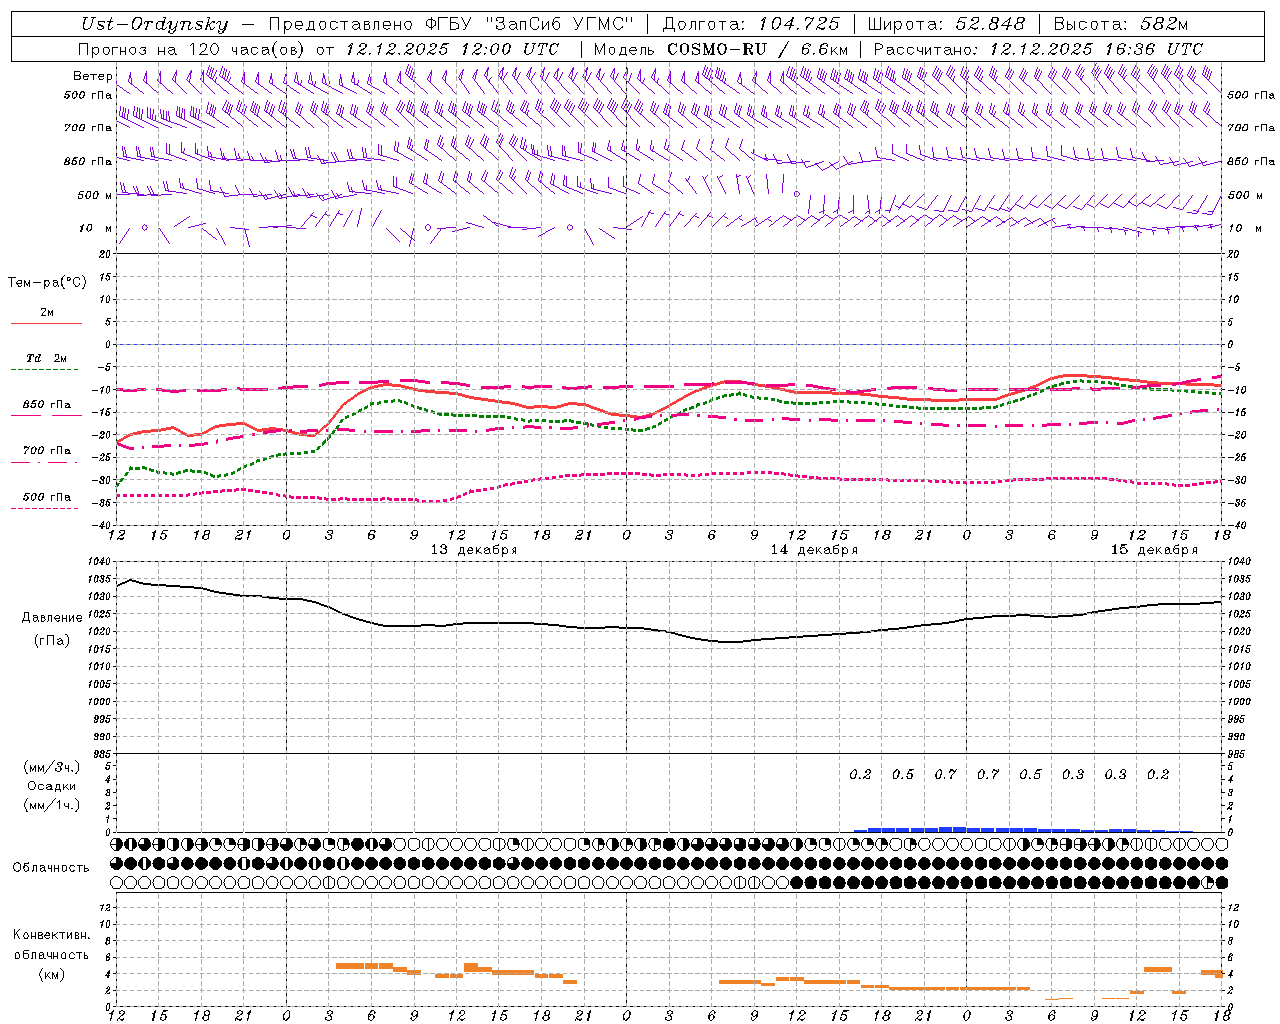Select the forecast start time 12:00 UTC
Viewport: 1280px width, 1024px height.
pos(511,49)
